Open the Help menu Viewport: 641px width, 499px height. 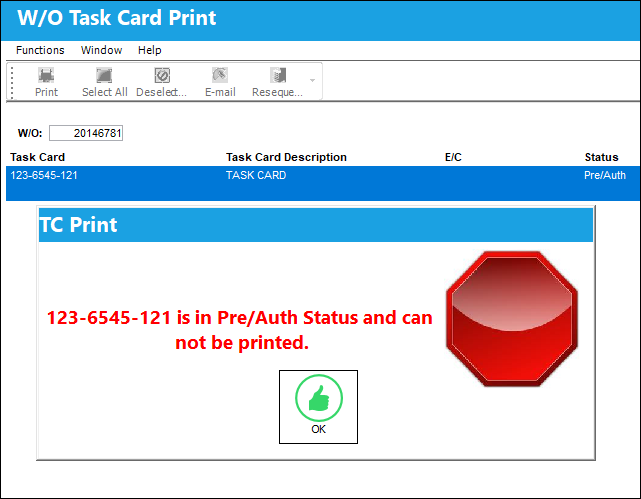(x=150, y=50)
